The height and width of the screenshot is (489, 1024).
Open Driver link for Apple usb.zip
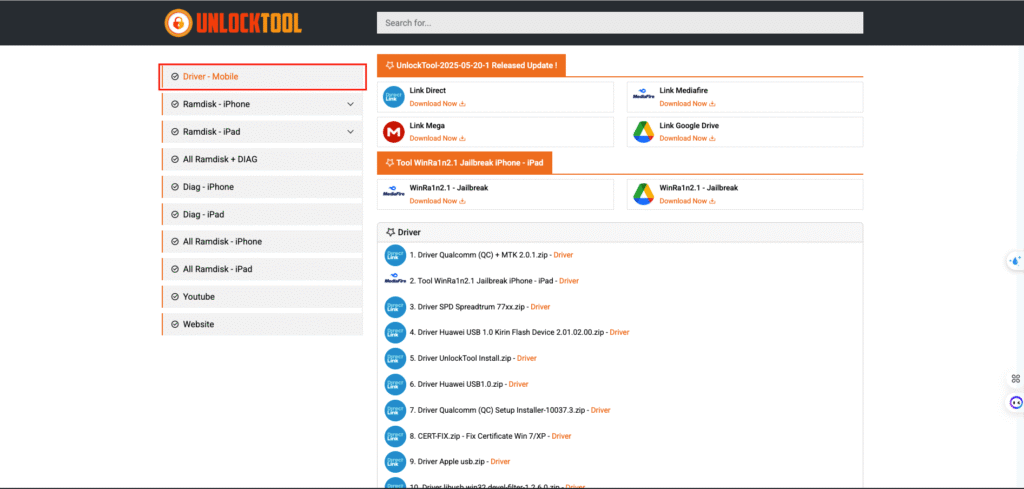500,462
